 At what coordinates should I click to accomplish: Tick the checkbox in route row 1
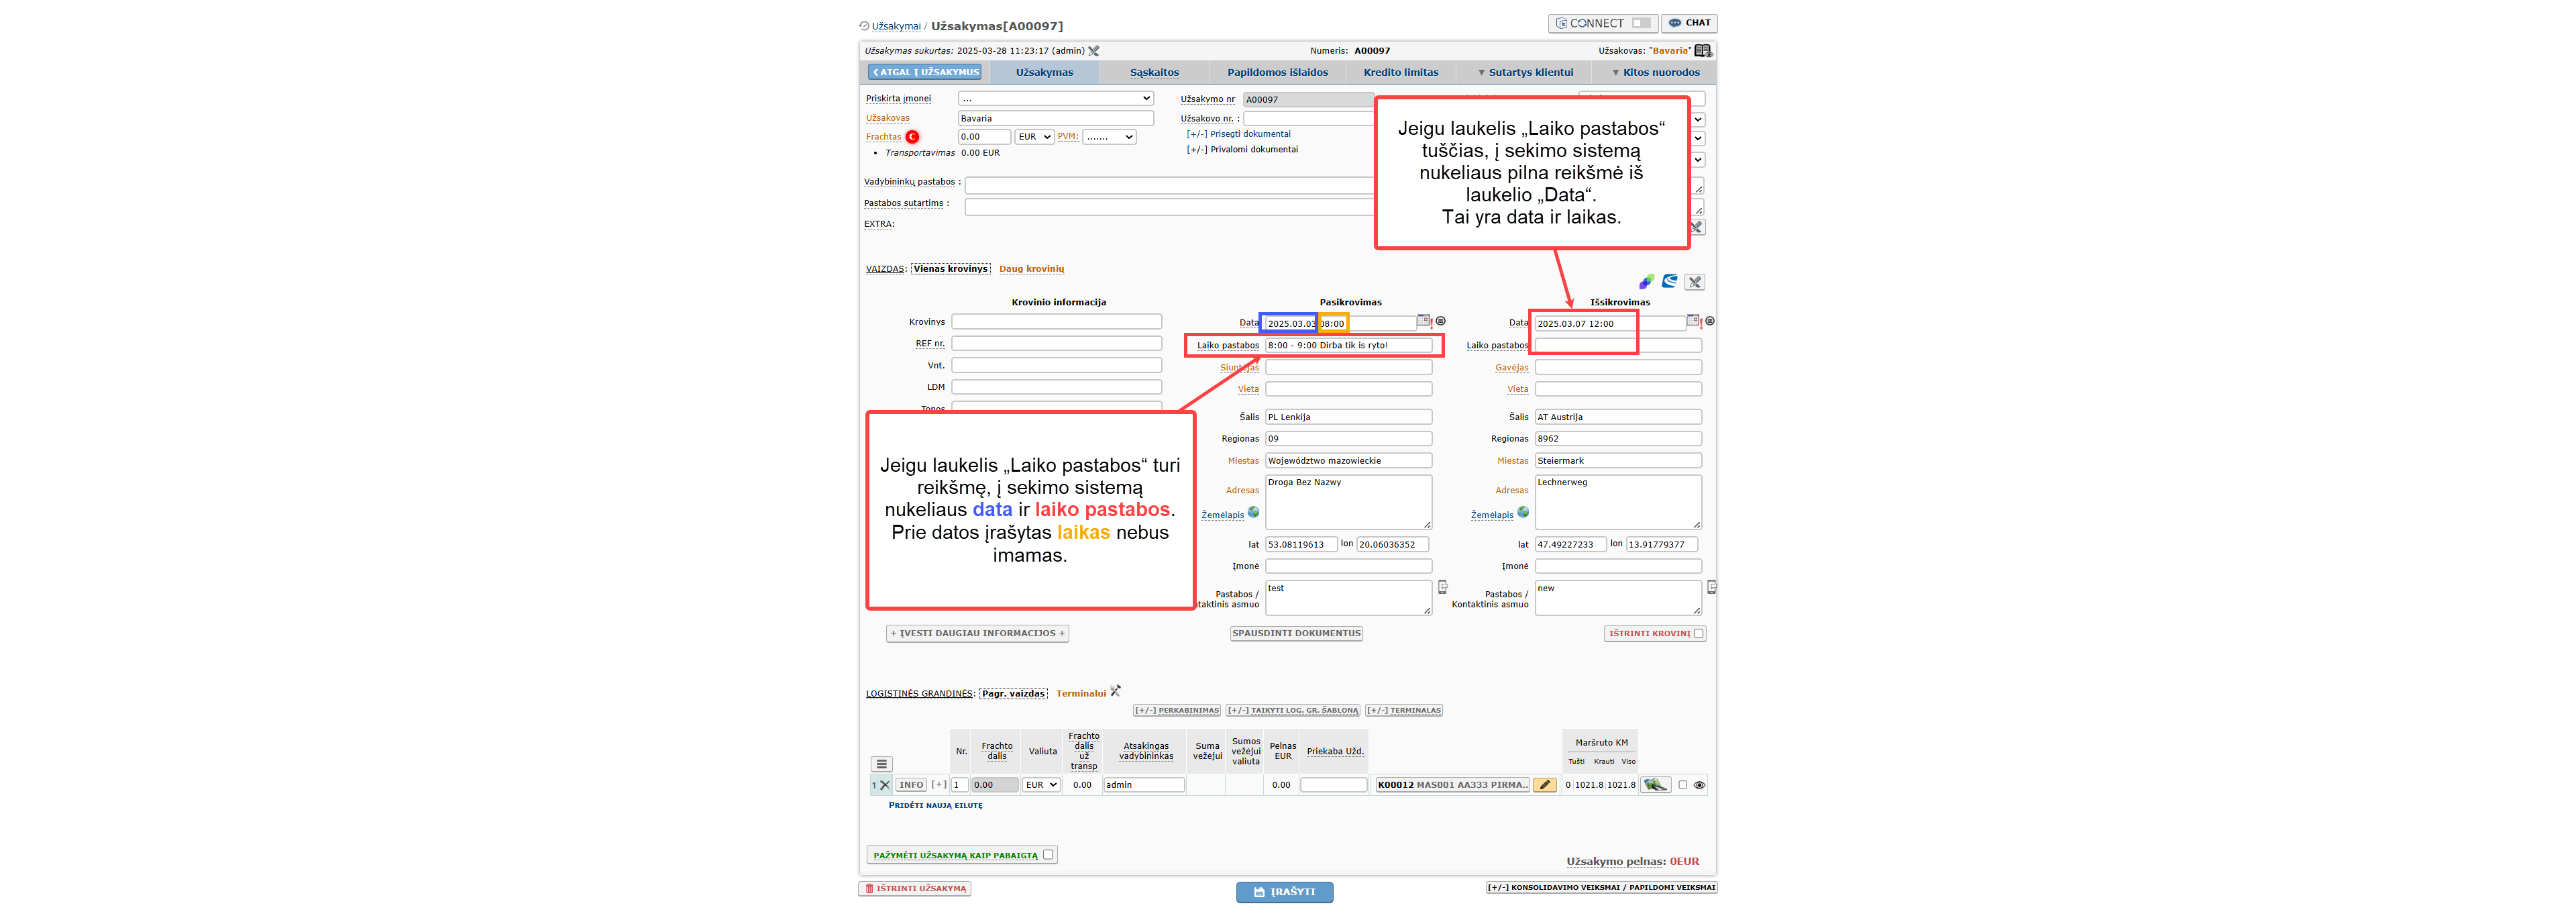[x=1683, y=786]
